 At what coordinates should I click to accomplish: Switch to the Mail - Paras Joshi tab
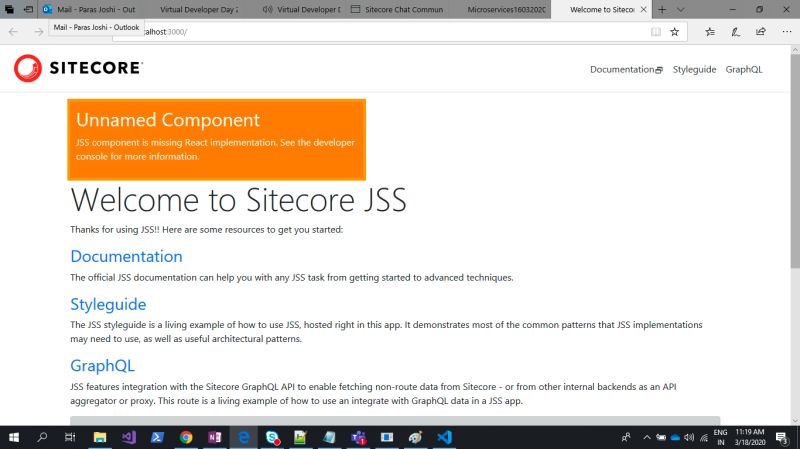coord(90,9)
